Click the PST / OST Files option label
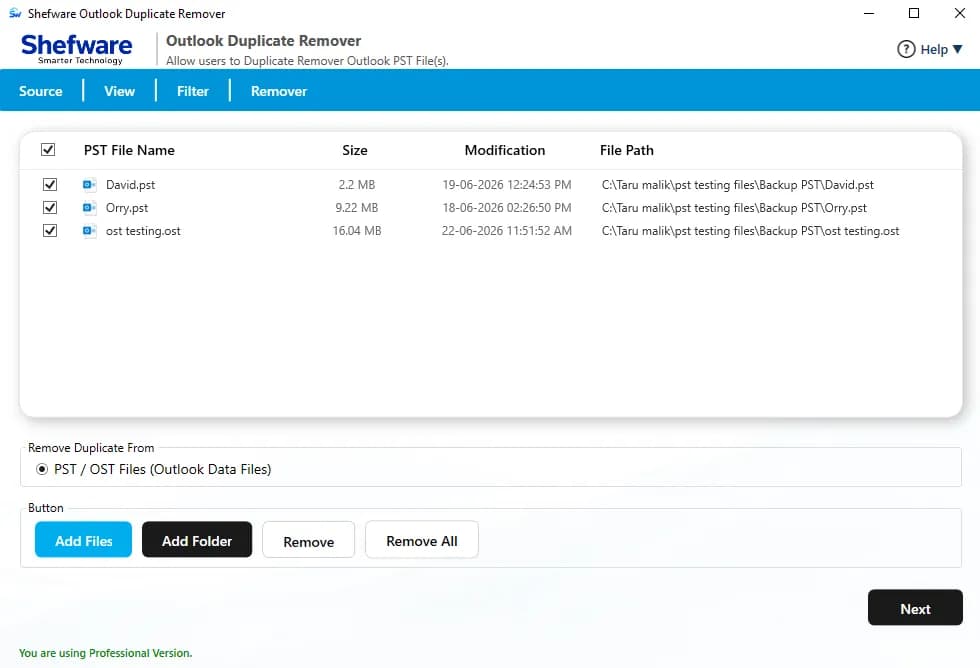Image resolution: width=980 pixels, height=668 pixels. pyautogui.click(x=162, y=470)
